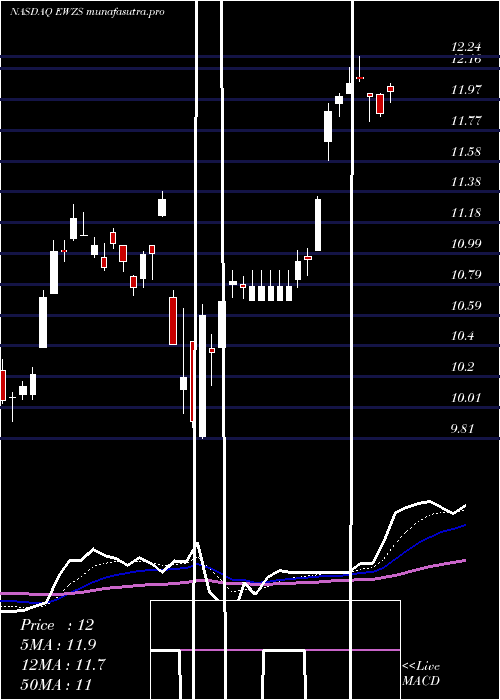Click the 10.99 price axis label

466,244
